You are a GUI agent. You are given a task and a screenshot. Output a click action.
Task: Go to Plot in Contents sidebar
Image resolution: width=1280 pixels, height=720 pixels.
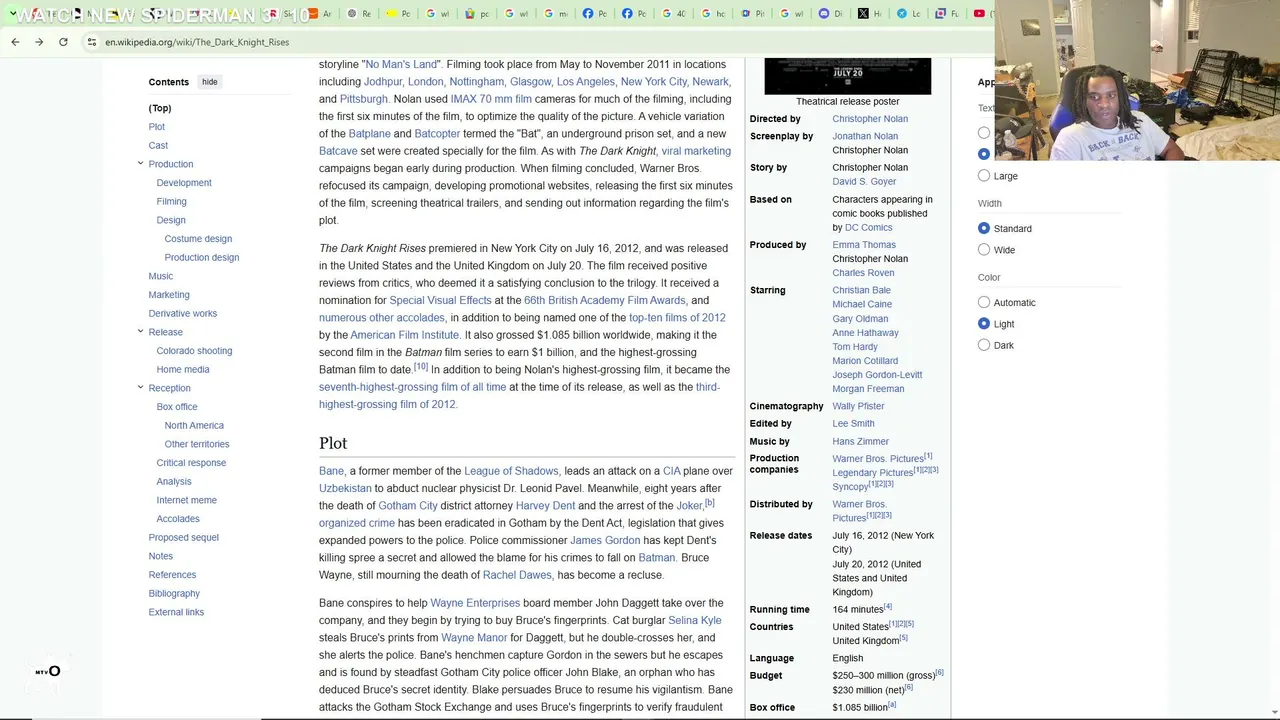tap(157, 127)
